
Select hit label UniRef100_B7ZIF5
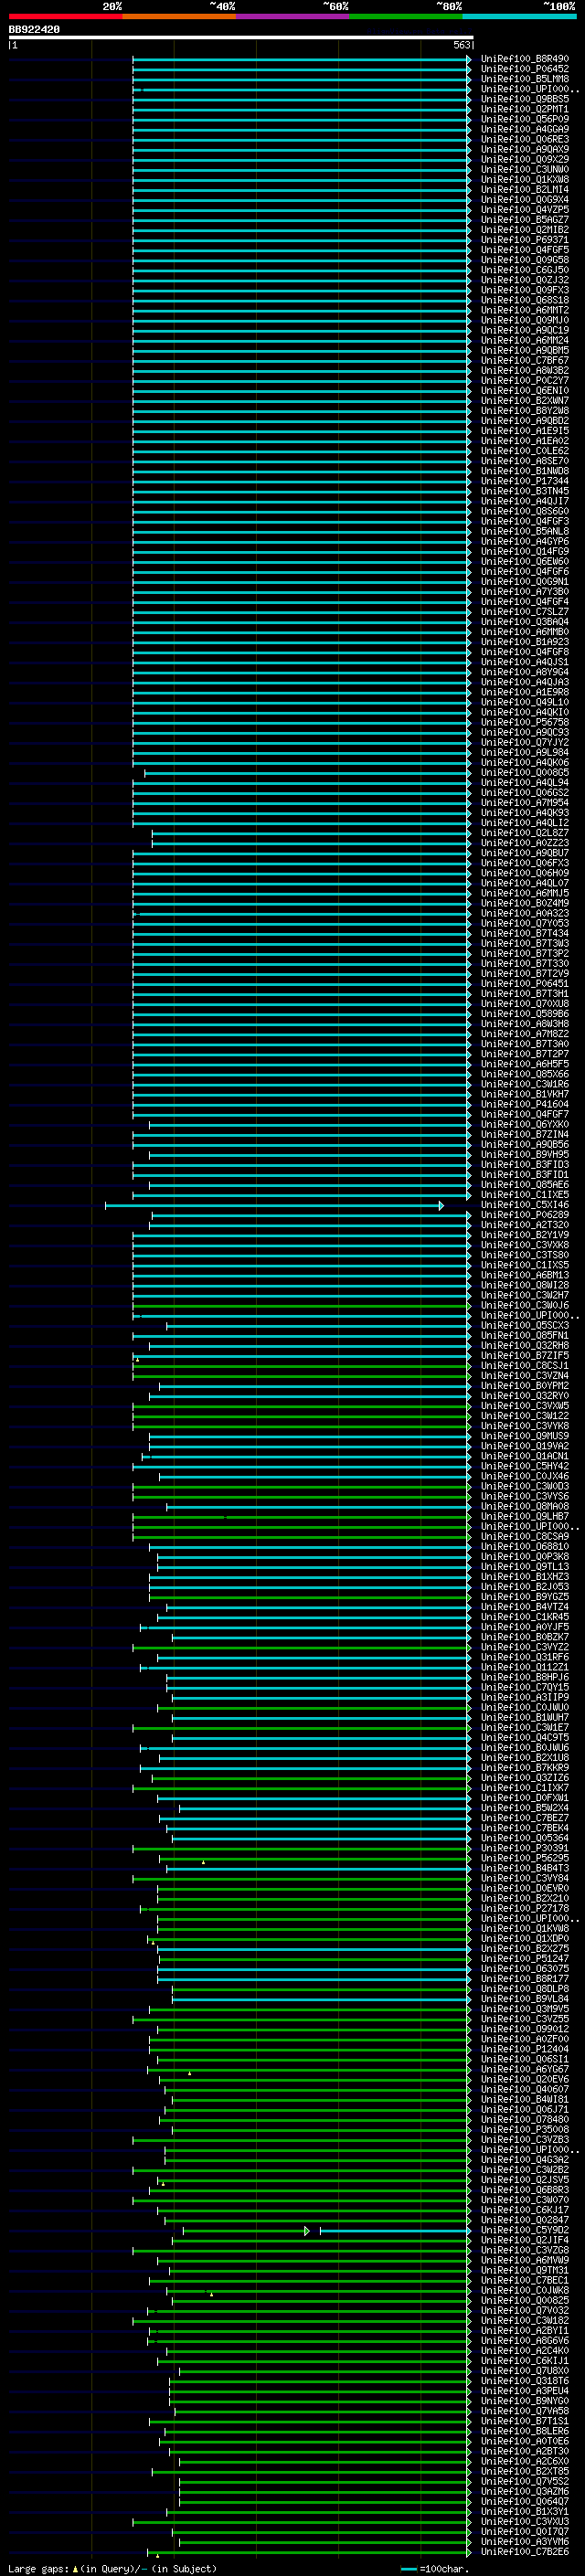(x=525, y=1355)
